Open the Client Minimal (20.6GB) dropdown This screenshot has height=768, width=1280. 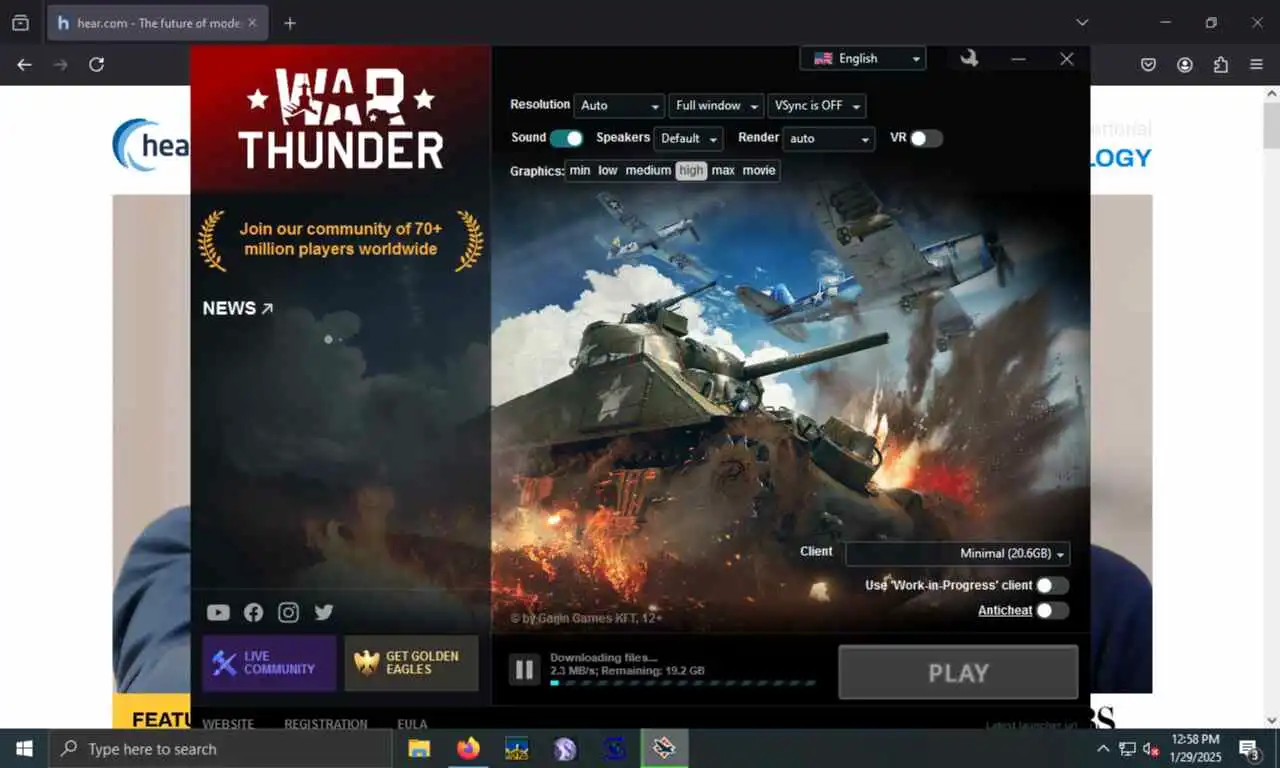coord(958,554)
